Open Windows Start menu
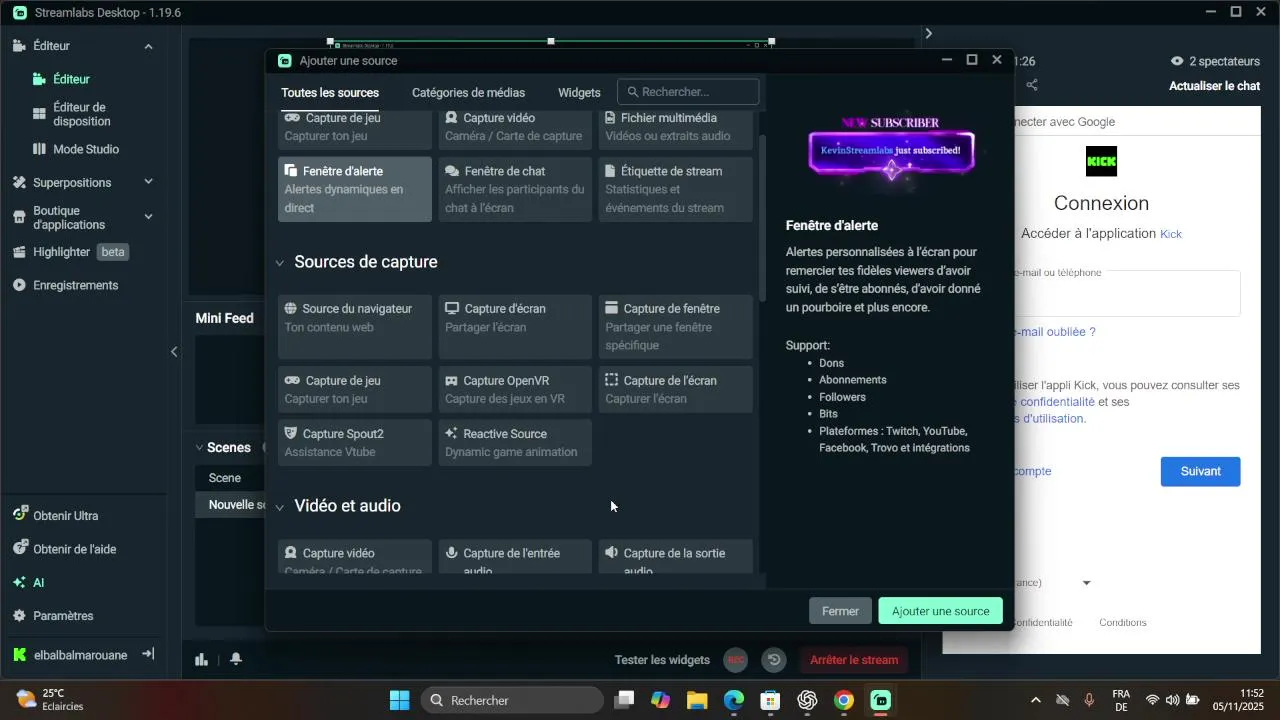 pyautogui.click(x=399, y=700)
